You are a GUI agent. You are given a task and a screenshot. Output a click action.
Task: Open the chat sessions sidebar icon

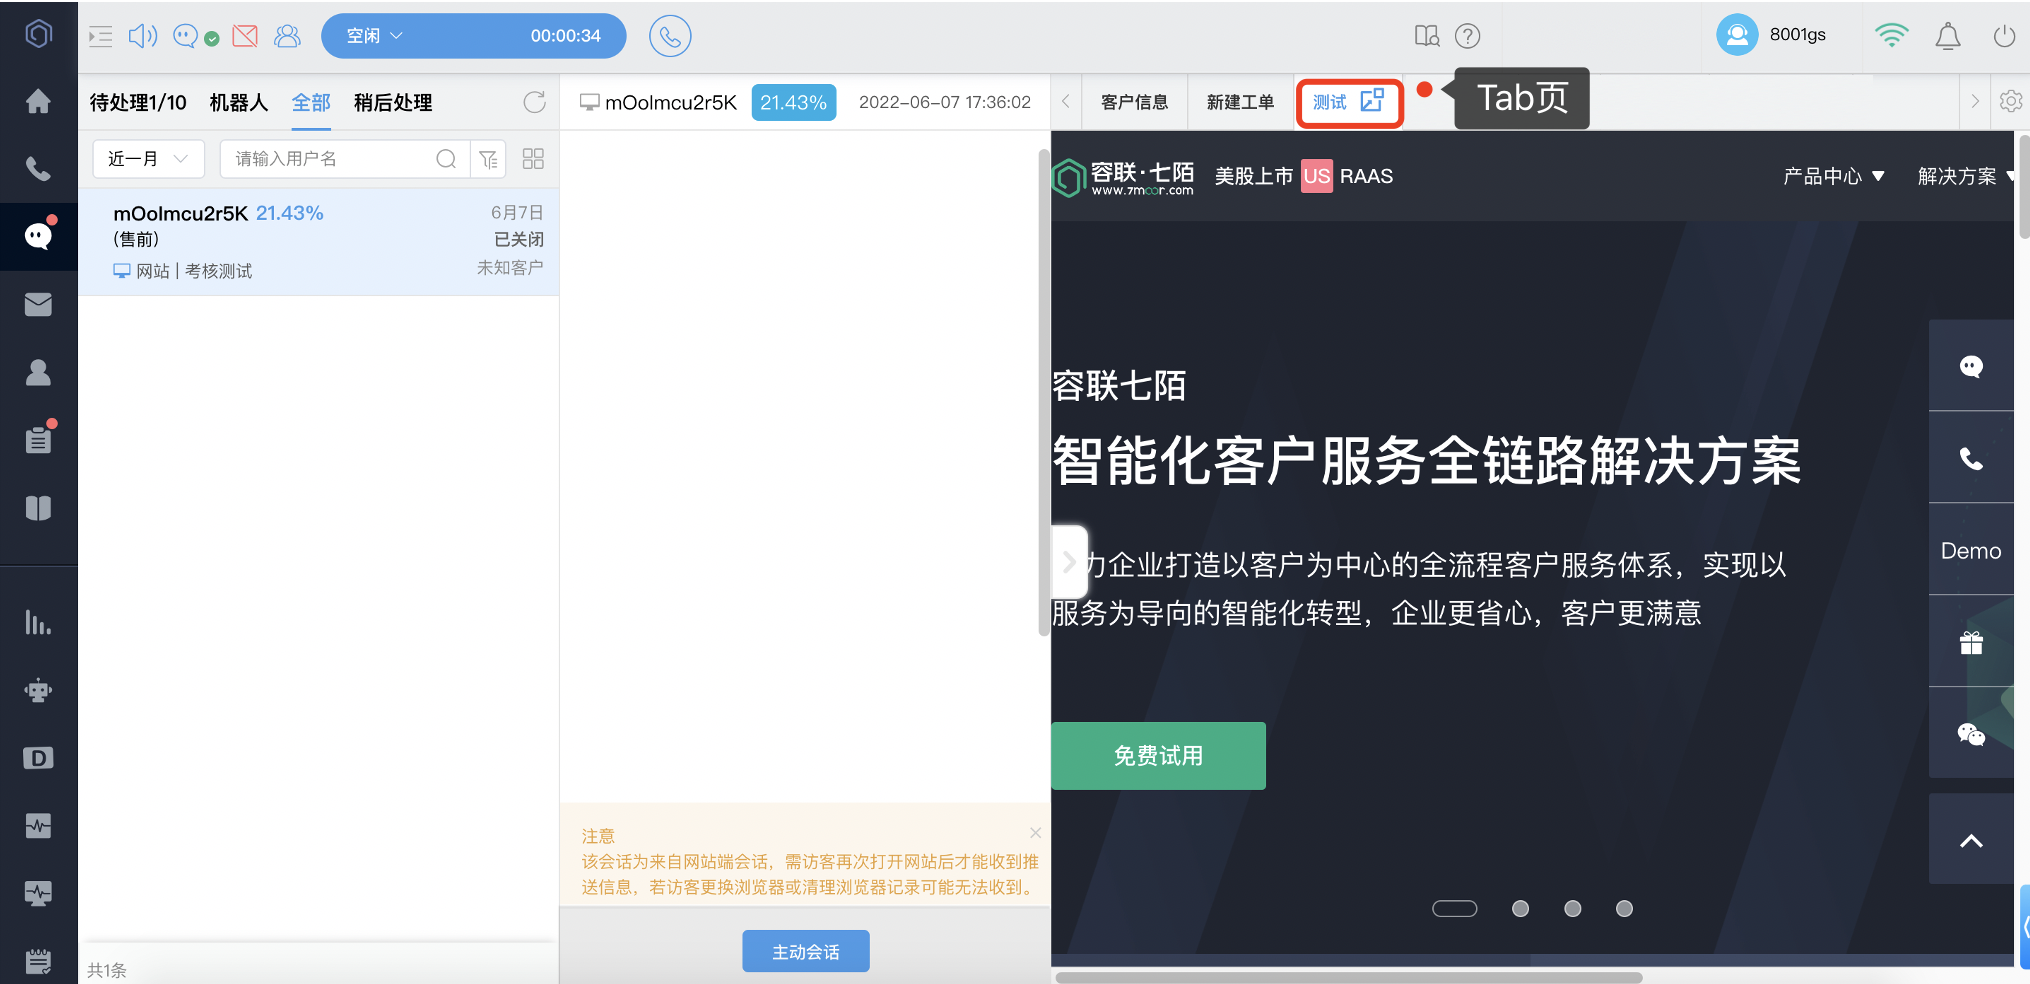[x=38, y=236]
